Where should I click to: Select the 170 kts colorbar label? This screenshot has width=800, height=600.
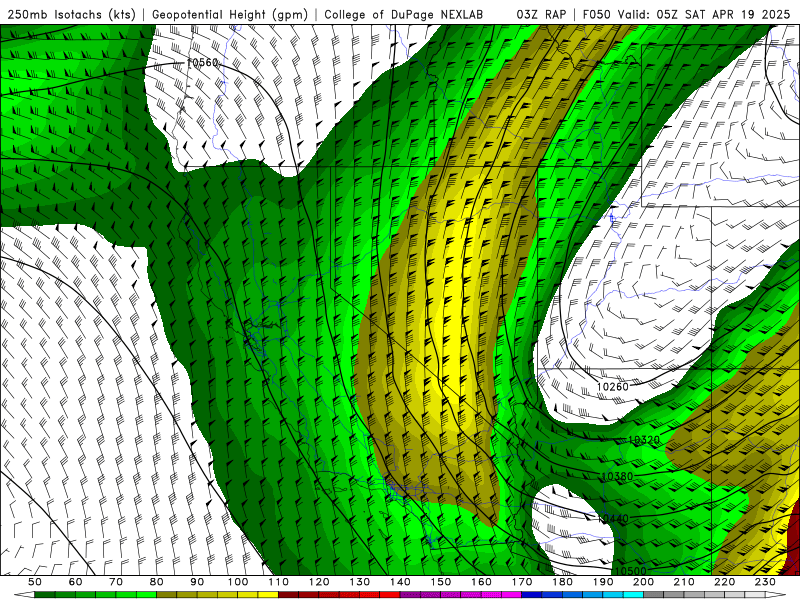522,582
